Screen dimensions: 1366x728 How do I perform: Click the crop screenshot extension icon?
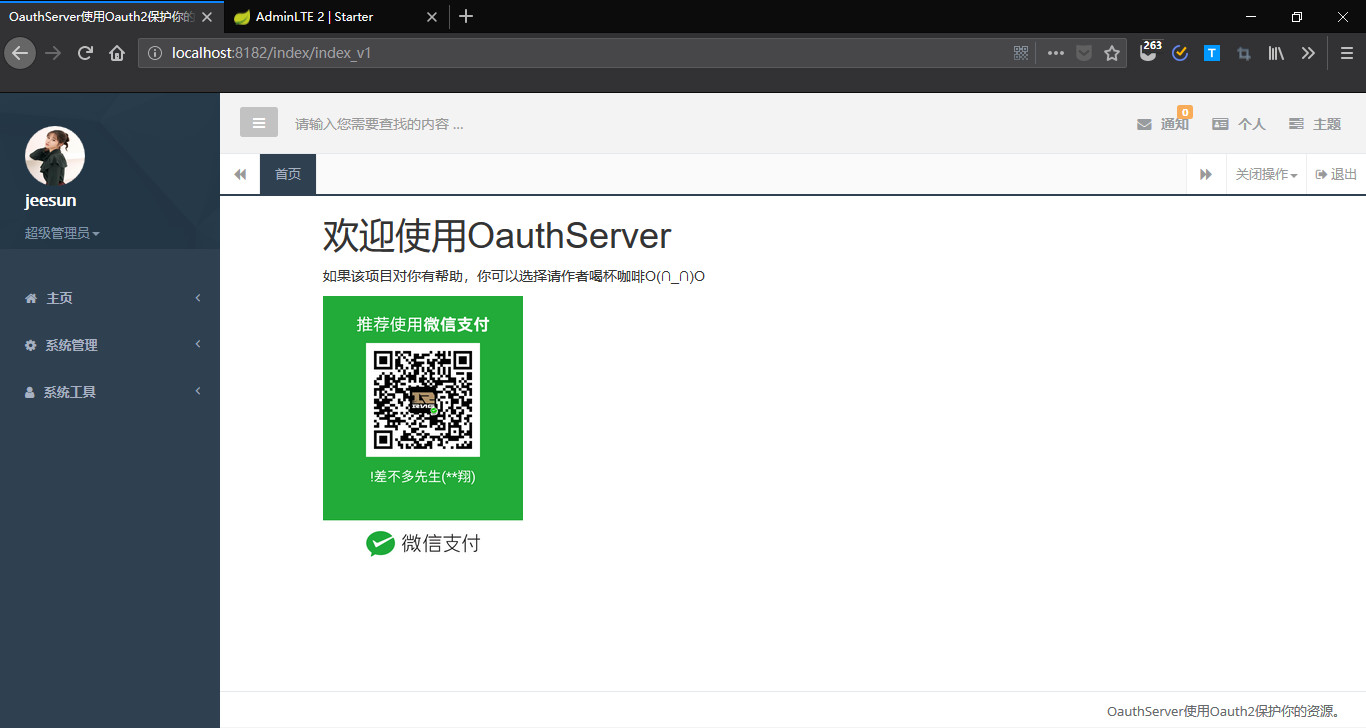[1244, 53]
